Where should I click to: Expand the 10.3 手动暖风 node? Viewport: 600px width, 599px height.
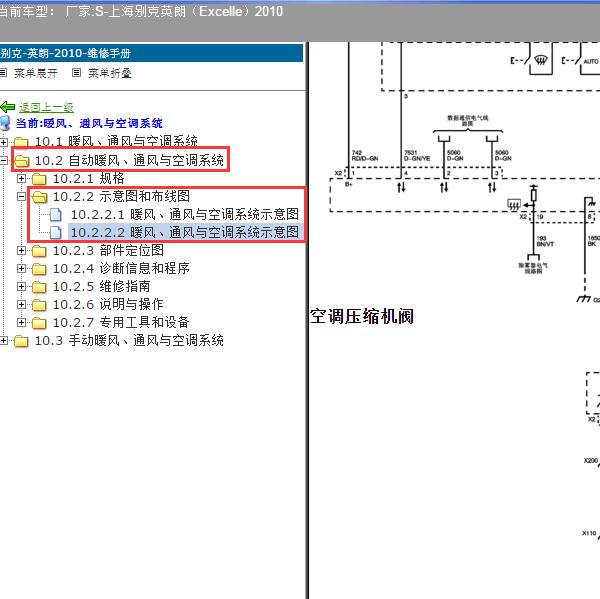click(3, 340)
